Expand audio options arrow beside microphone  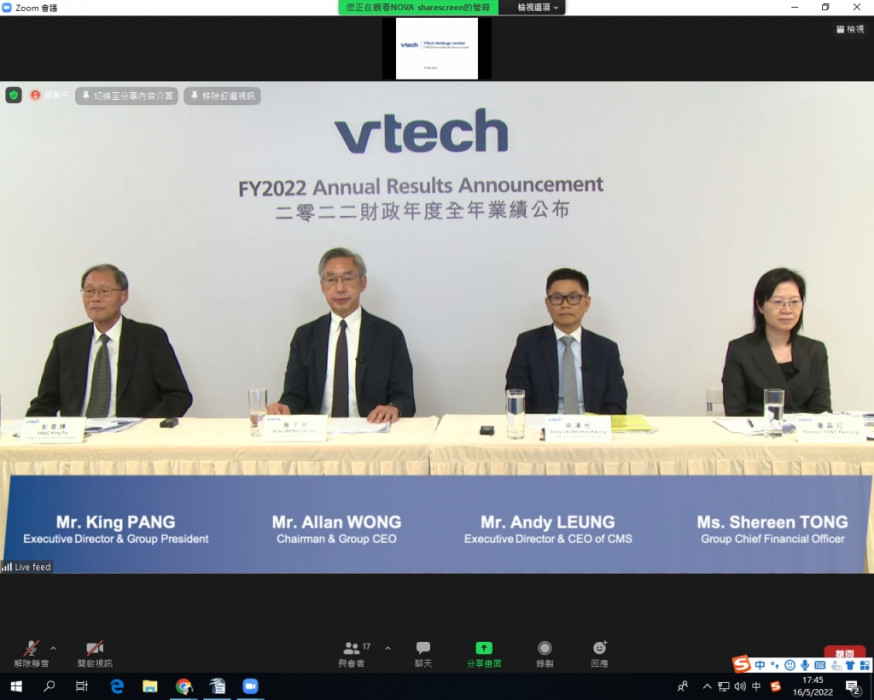point(53,648)
